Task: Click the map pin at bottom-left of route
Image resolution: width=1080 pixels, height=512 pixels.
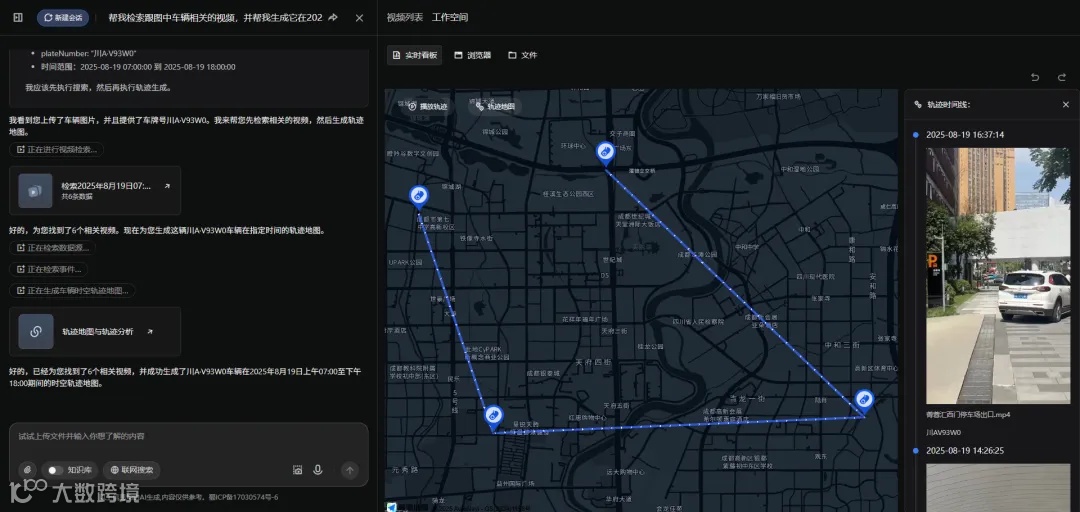Action: 493,418
